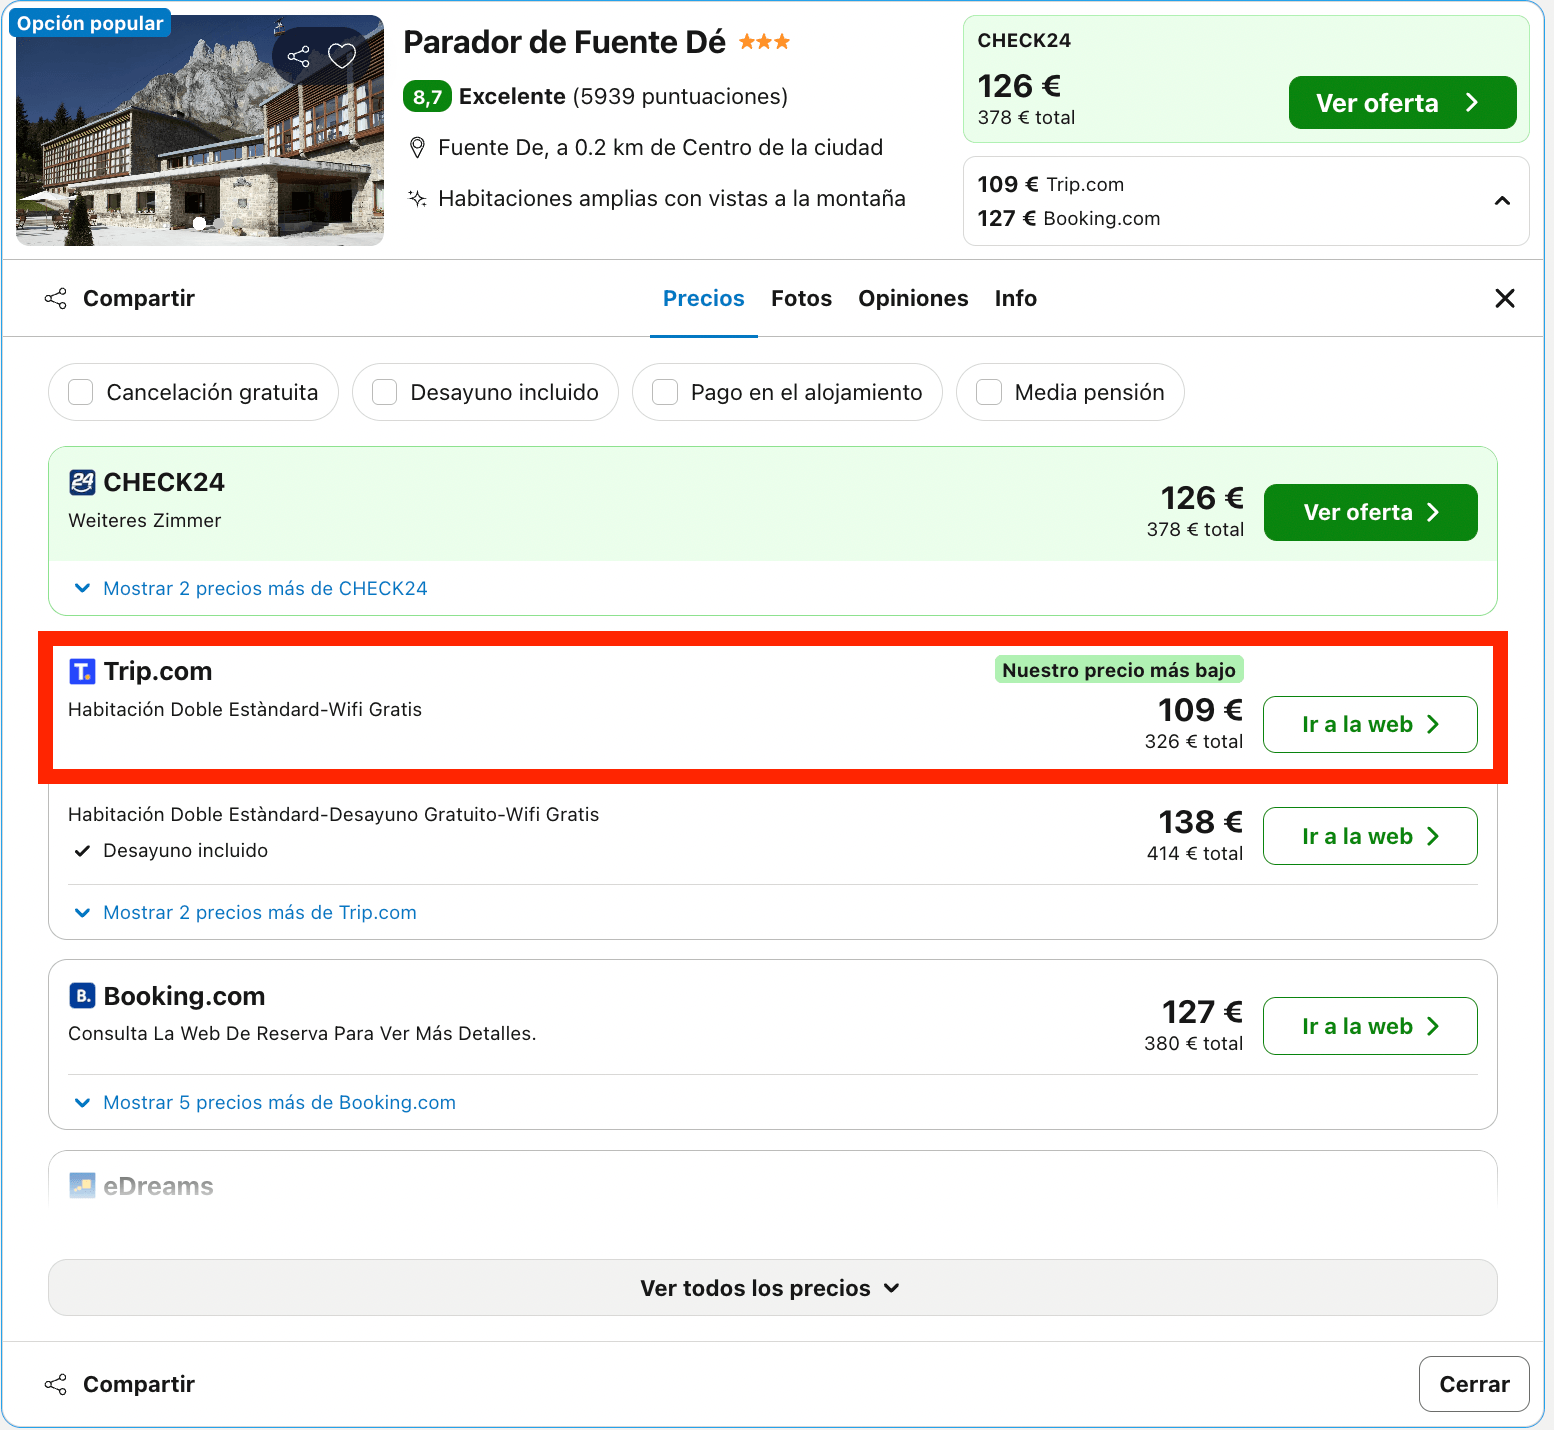Click Excelente (5939 puntuaciones) rating text
The image size is (1554, 1430).
coord(623,96)
